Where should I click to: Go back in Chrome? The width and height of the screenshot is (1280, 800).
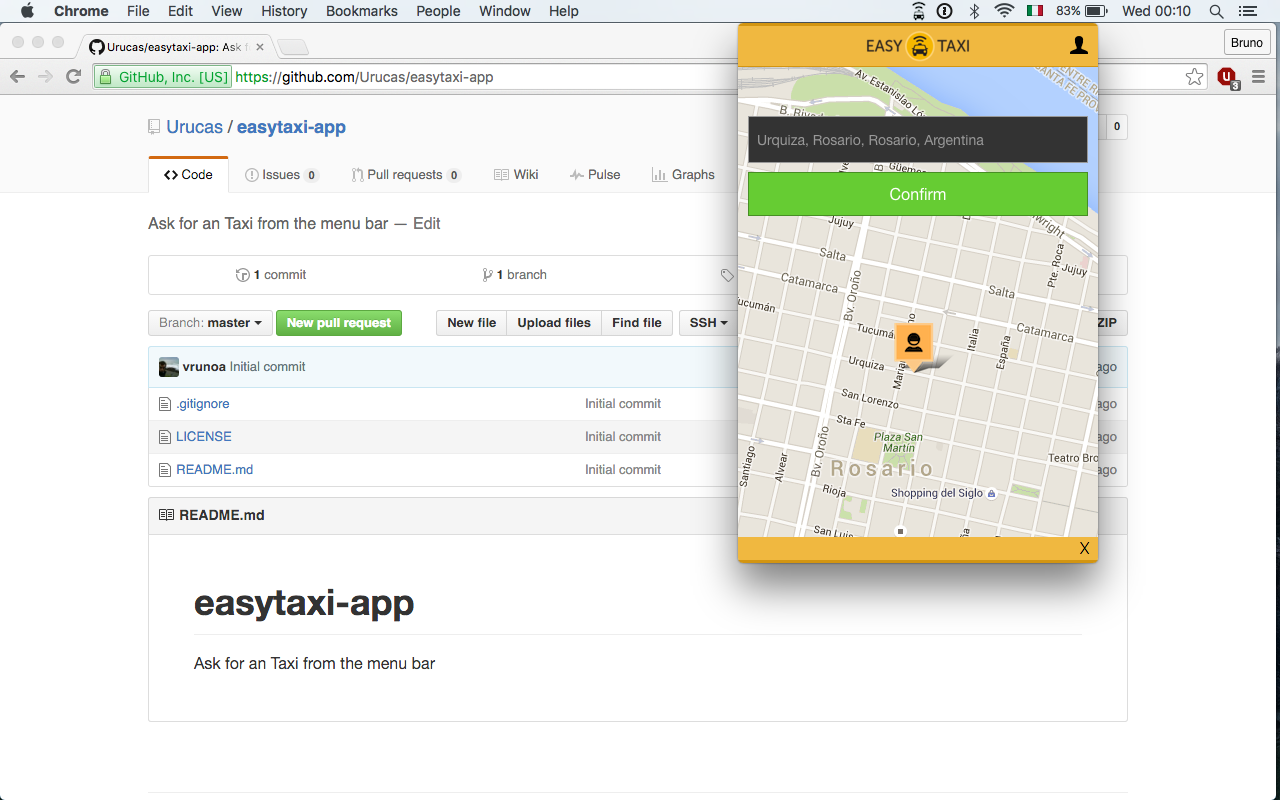click(17, 77)
